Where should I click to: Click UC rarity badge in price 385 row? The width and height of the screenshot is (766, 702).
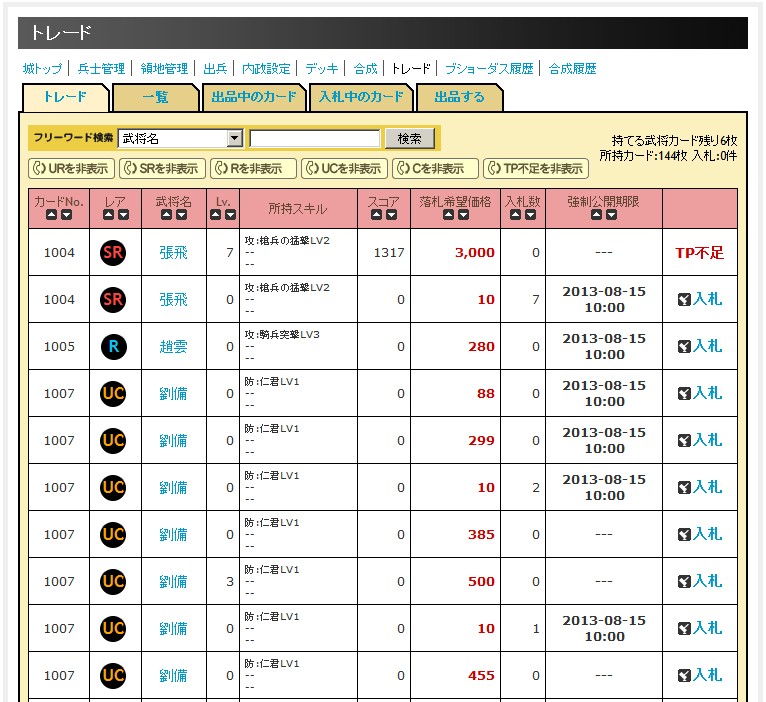click(113, 534)
